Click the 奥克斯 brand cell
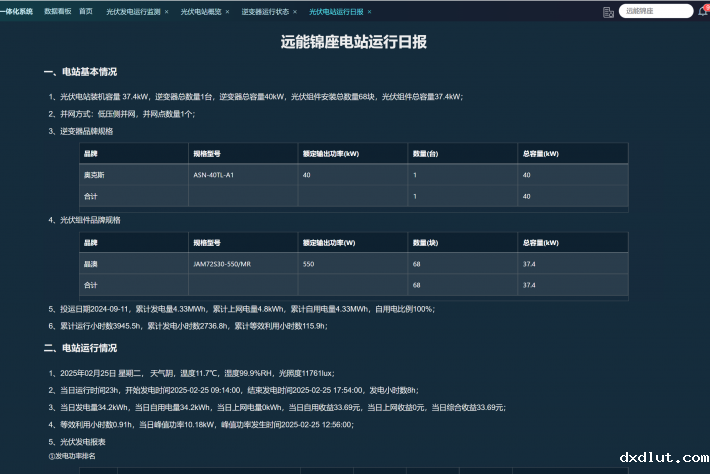Viewport: 710px width, 474px height. [x=134, y=175]
